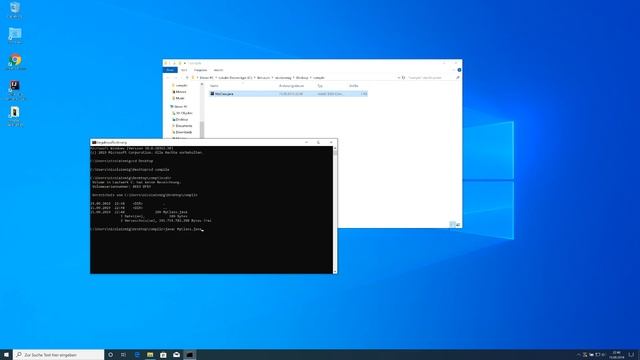Open the address bar history dropdown
640x360 pixels.
(x=398, y=78)
